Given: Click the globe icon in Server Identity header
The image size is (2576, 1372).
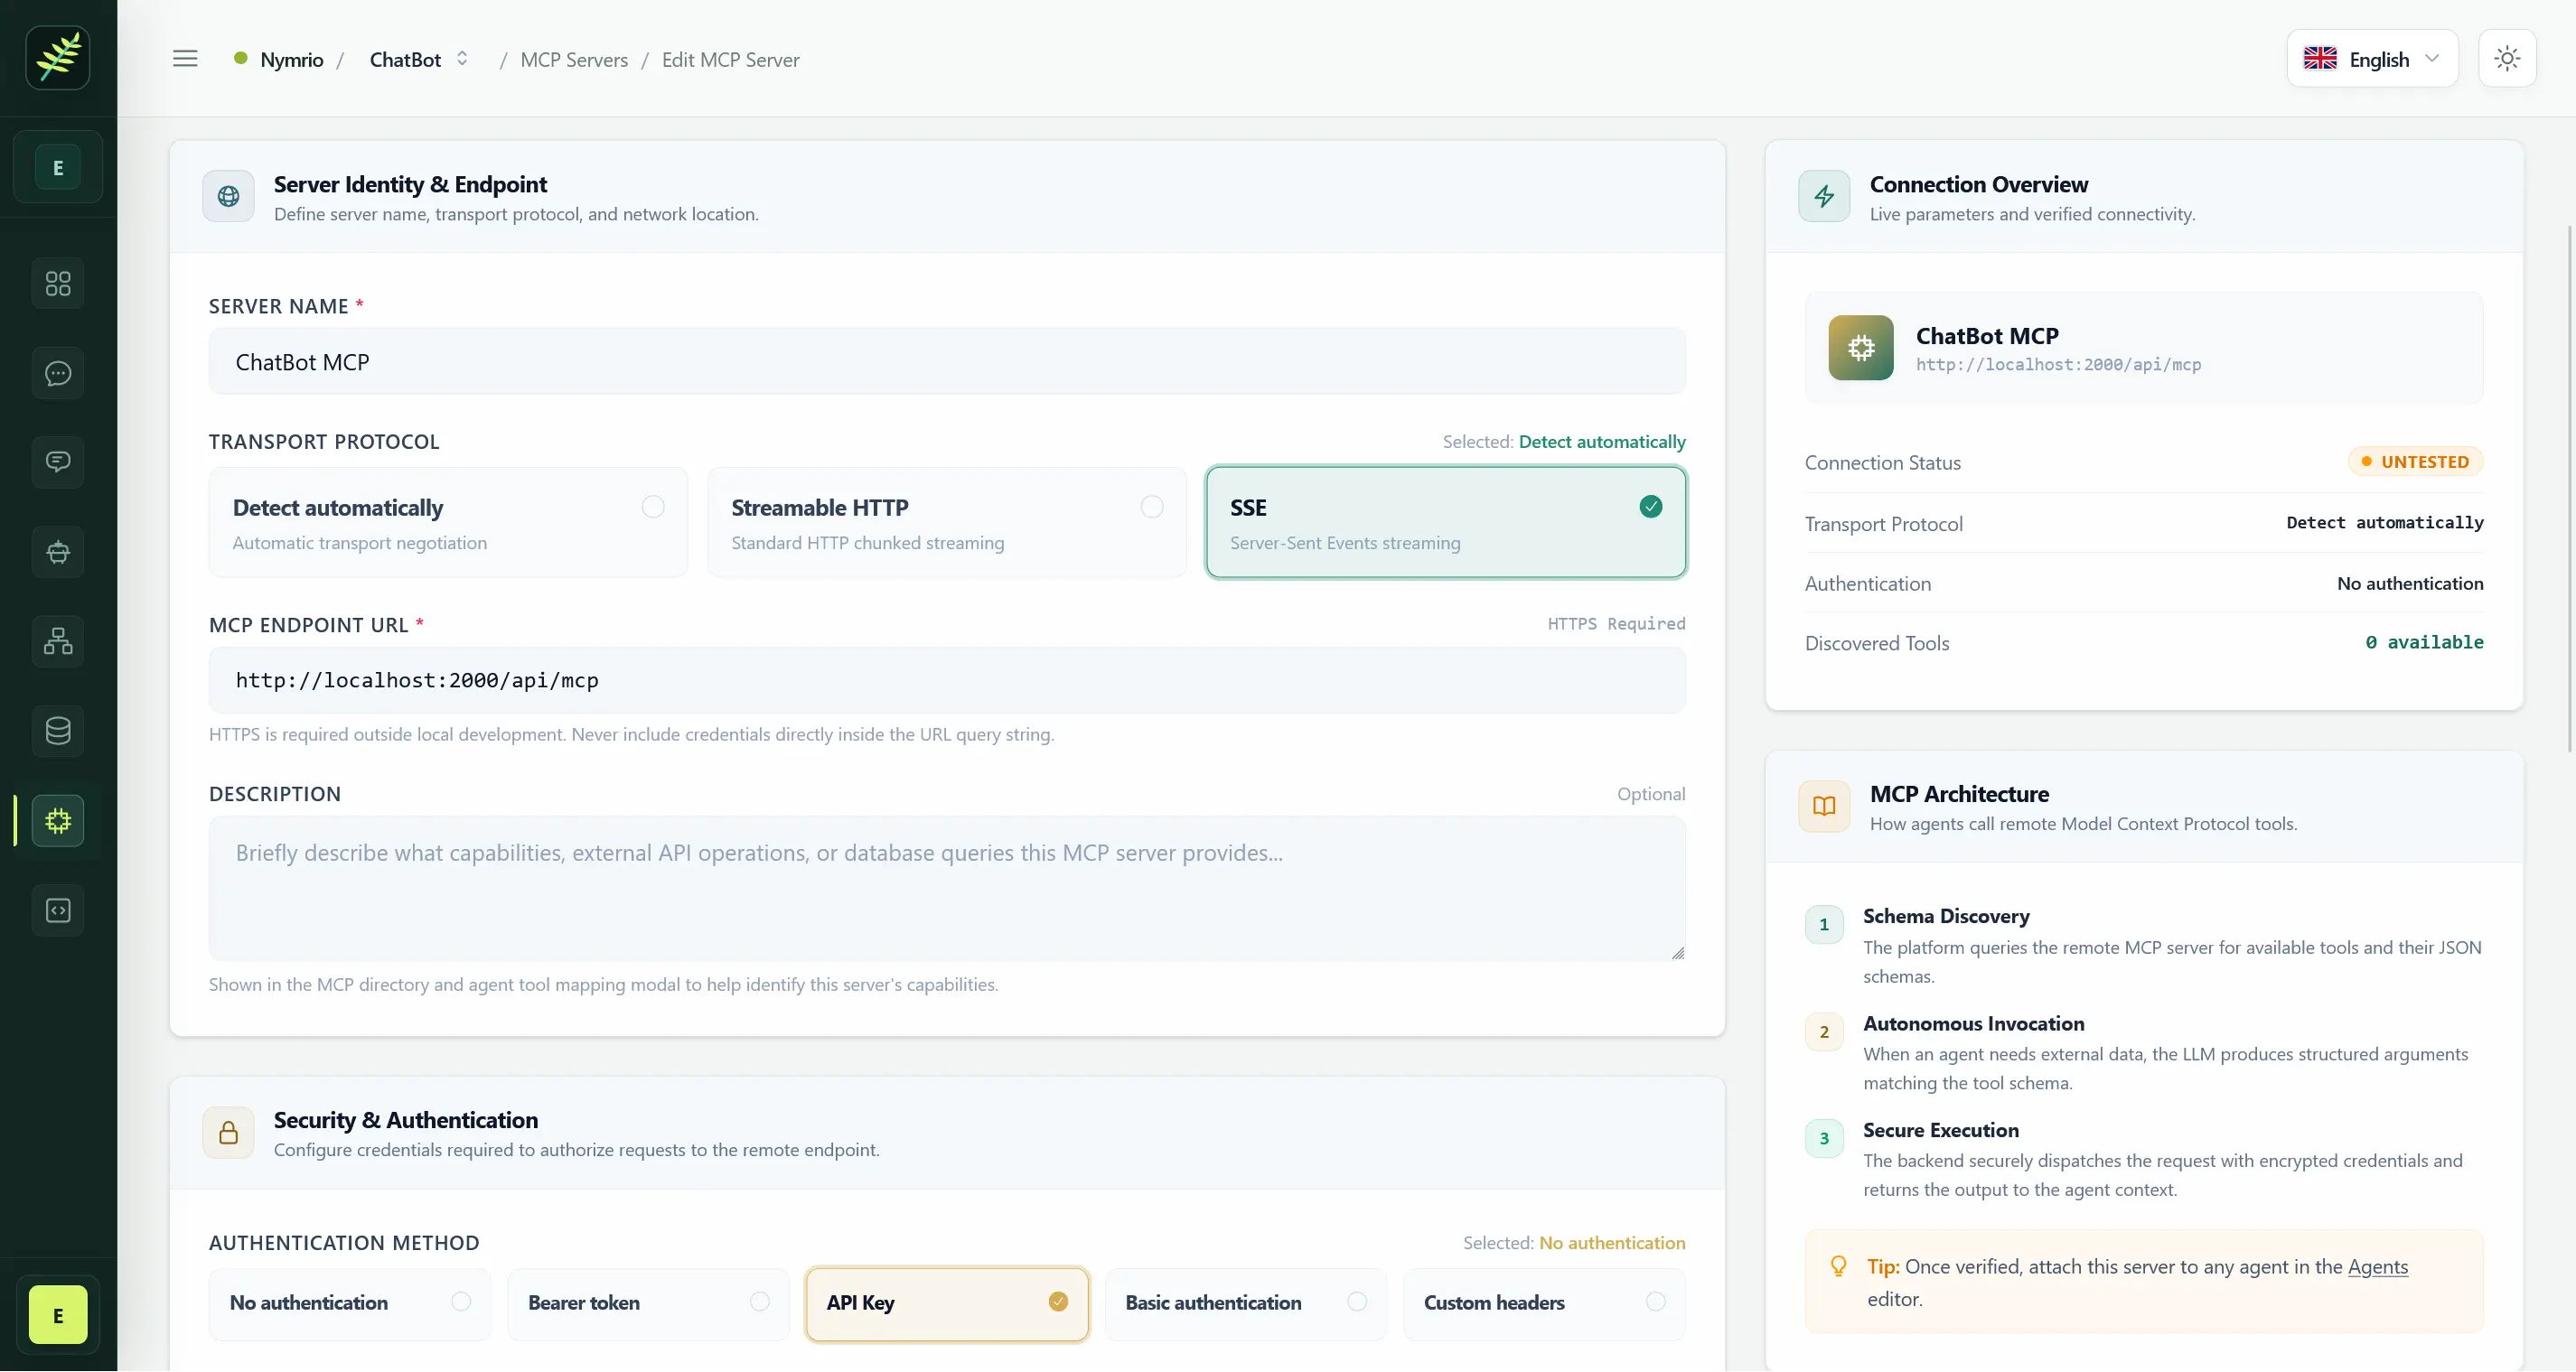Looking at the screenshot, I should (x=228, y=197).
